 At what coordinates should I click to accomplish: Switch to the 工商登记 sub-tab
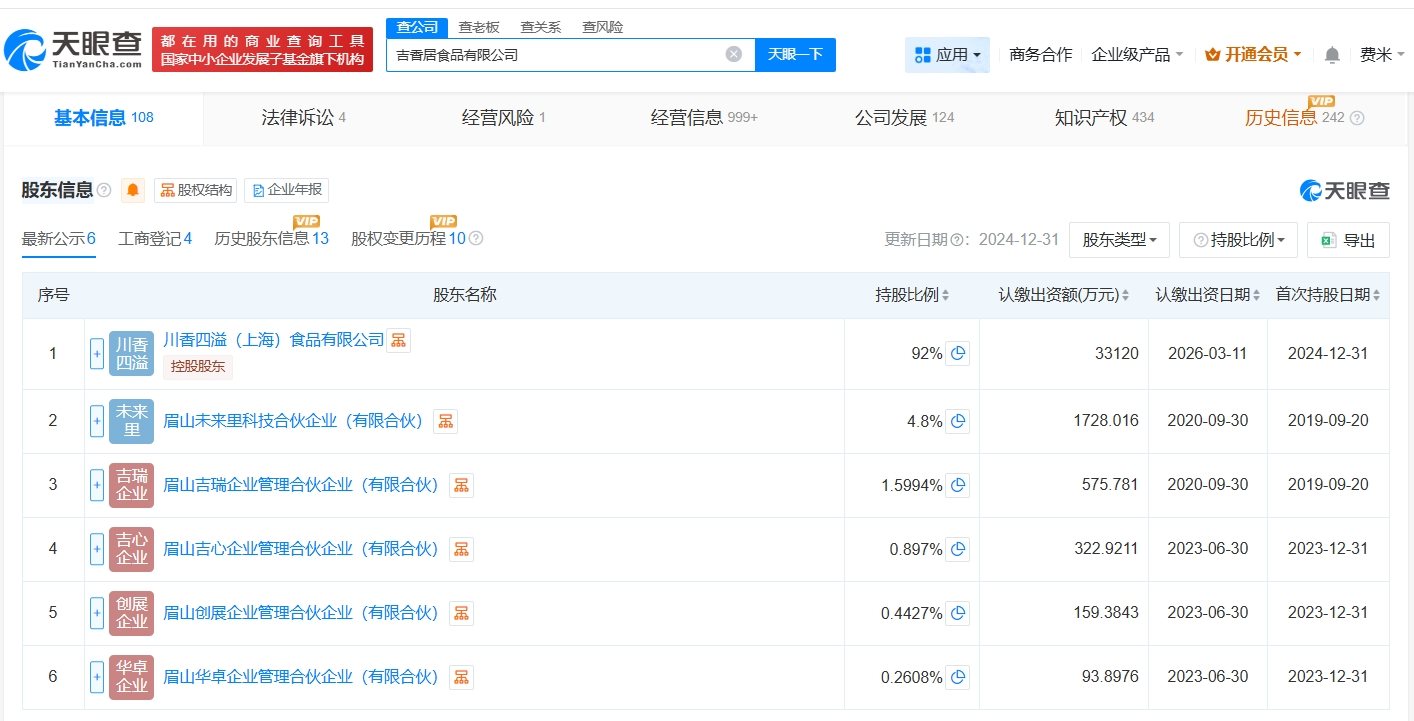[x=155, y=239]
